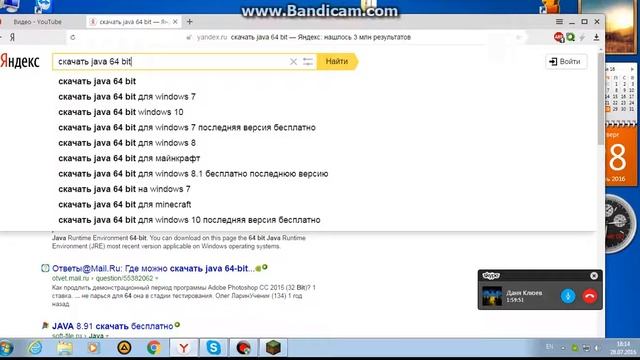Click the green magnifier extension icon
640x360 pixels.
click(x=570, y=37)
